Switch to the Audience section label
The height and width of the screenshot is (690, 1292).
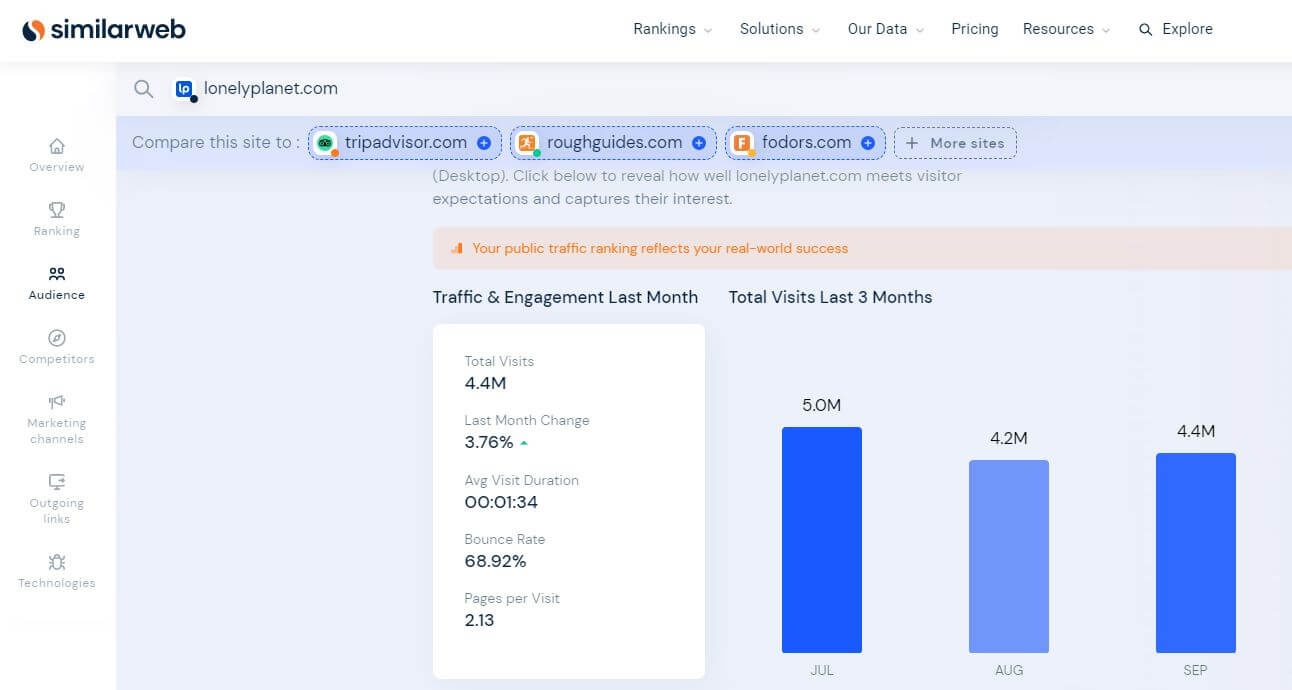tap(57, 295)
